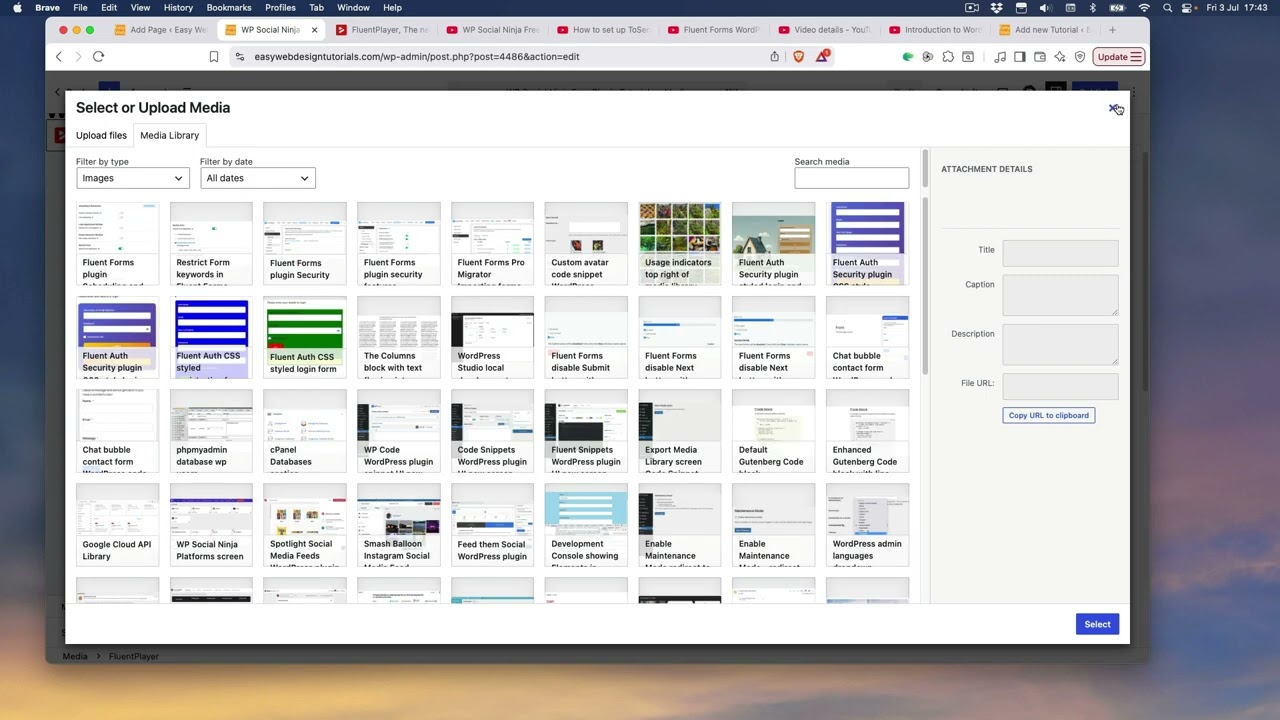The image size is (1280, 720).
Task: Click the File URL field
Action: [x=1060, y=386]
